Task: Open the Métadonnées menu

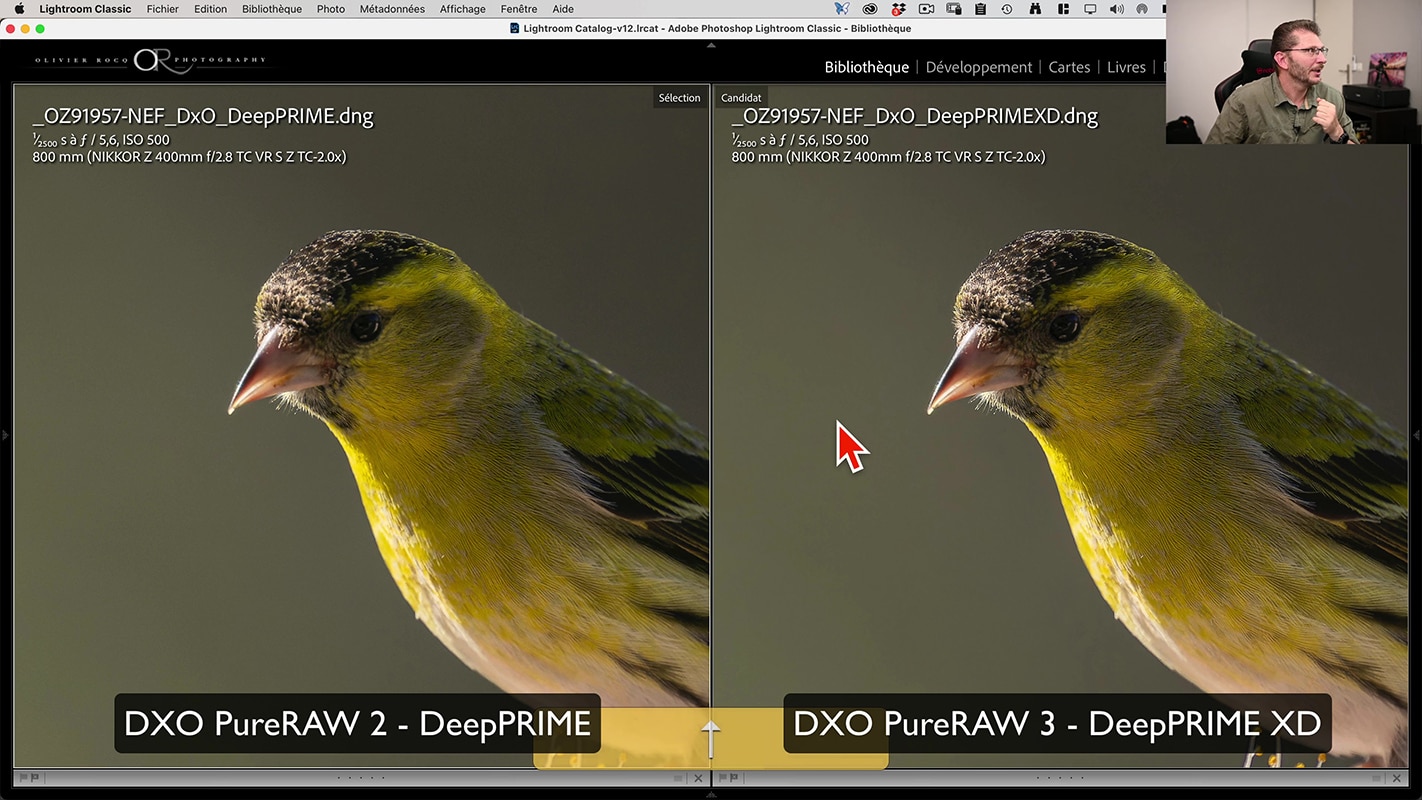Action: (x=392, y=9)
